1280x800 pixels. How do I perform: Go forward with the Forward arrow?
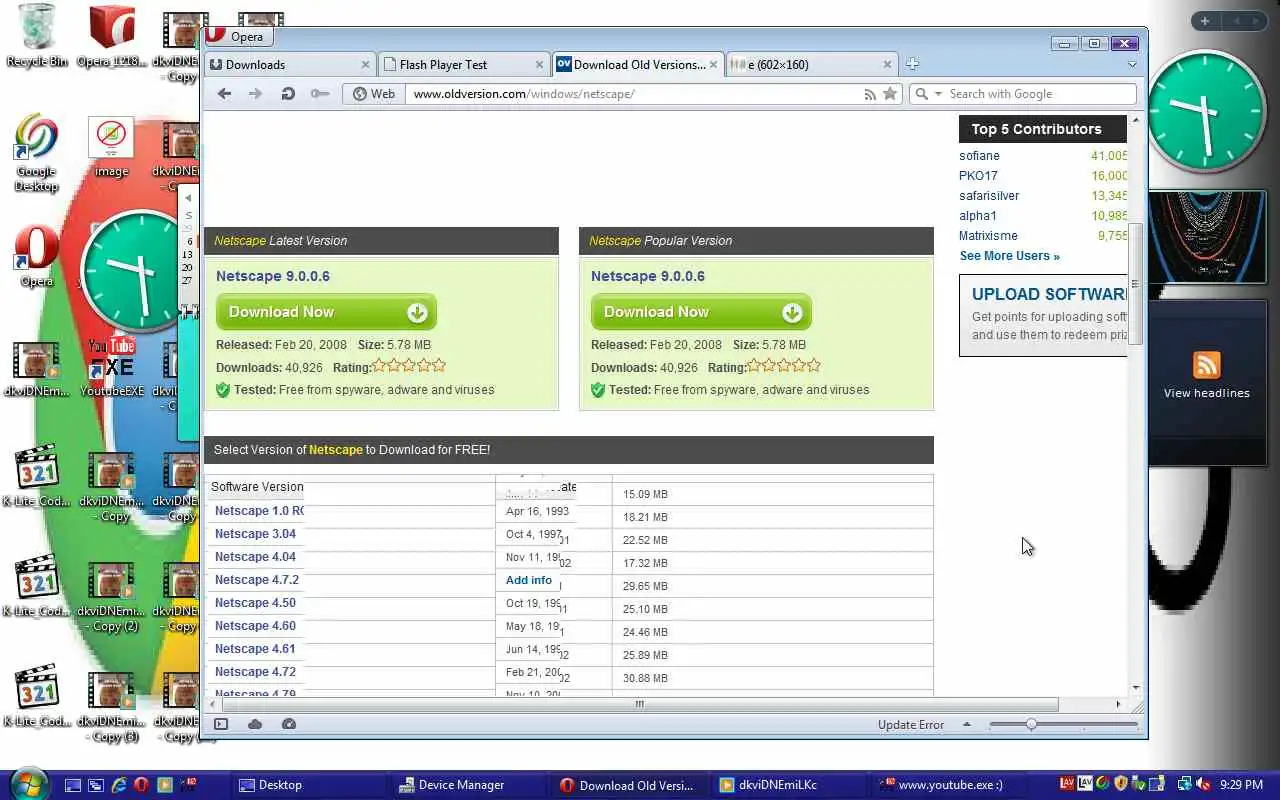[256, 94]
